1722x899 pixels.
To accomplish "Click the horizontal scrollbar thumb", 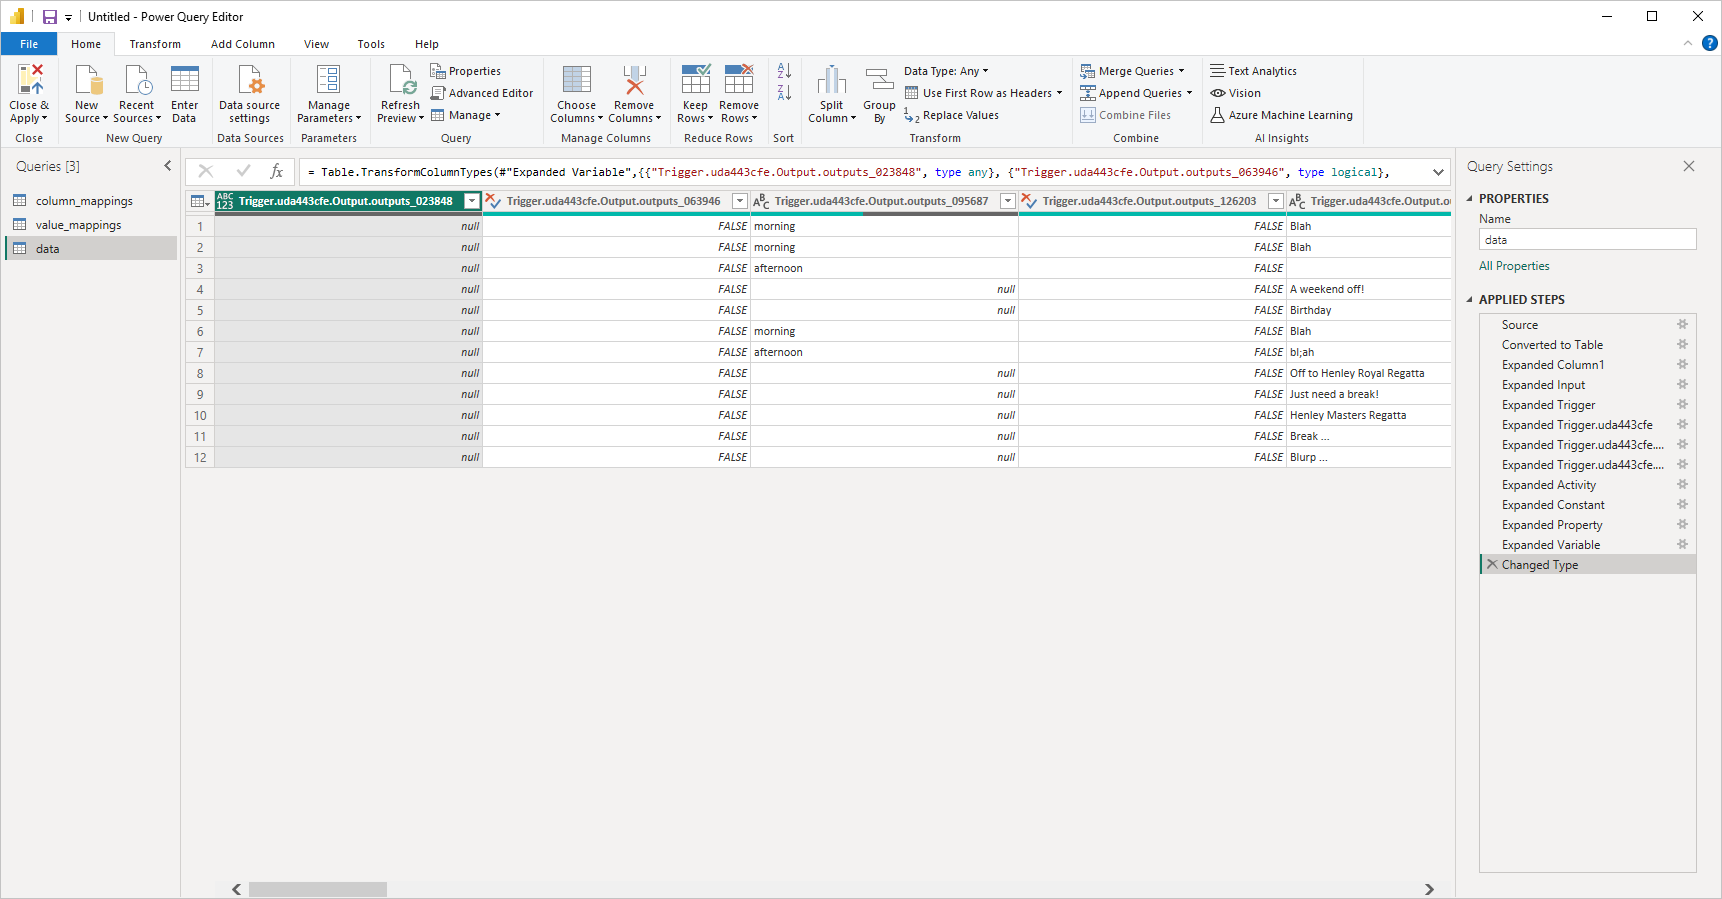I will tap(318, 889).
